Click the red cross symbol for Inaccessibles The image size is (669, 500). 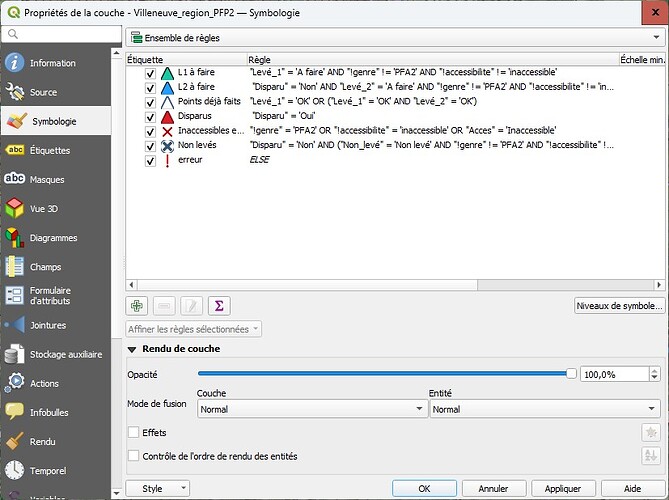pyautogui.click(x=167, y=131)
